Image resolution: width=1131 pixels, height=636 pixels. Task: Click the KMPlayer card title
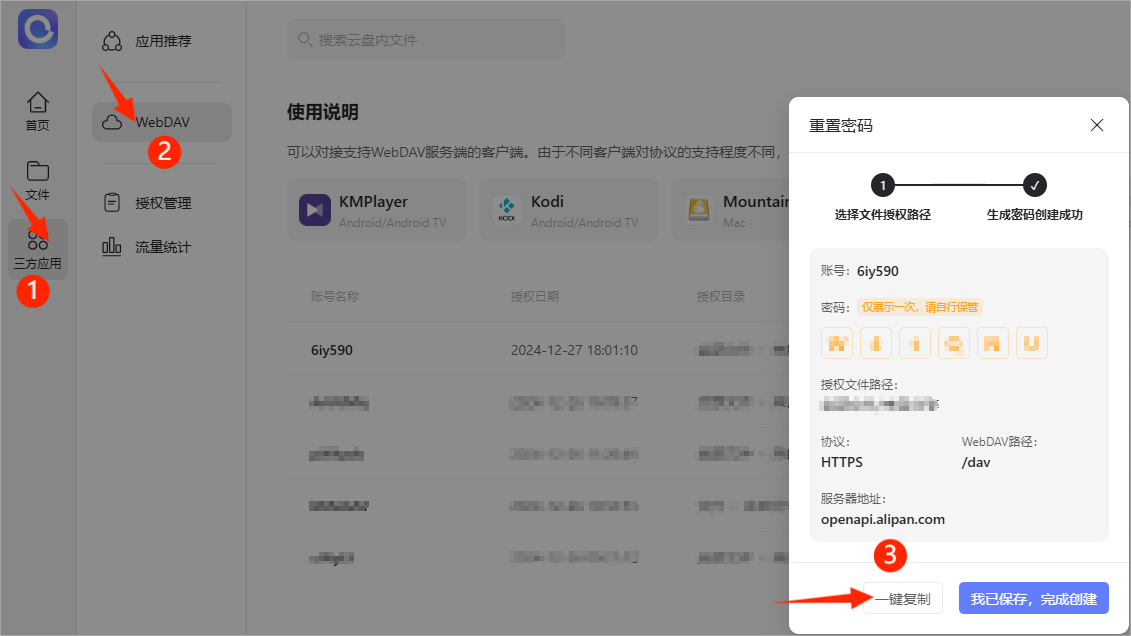pyautogui.click(x=373, y=202)
